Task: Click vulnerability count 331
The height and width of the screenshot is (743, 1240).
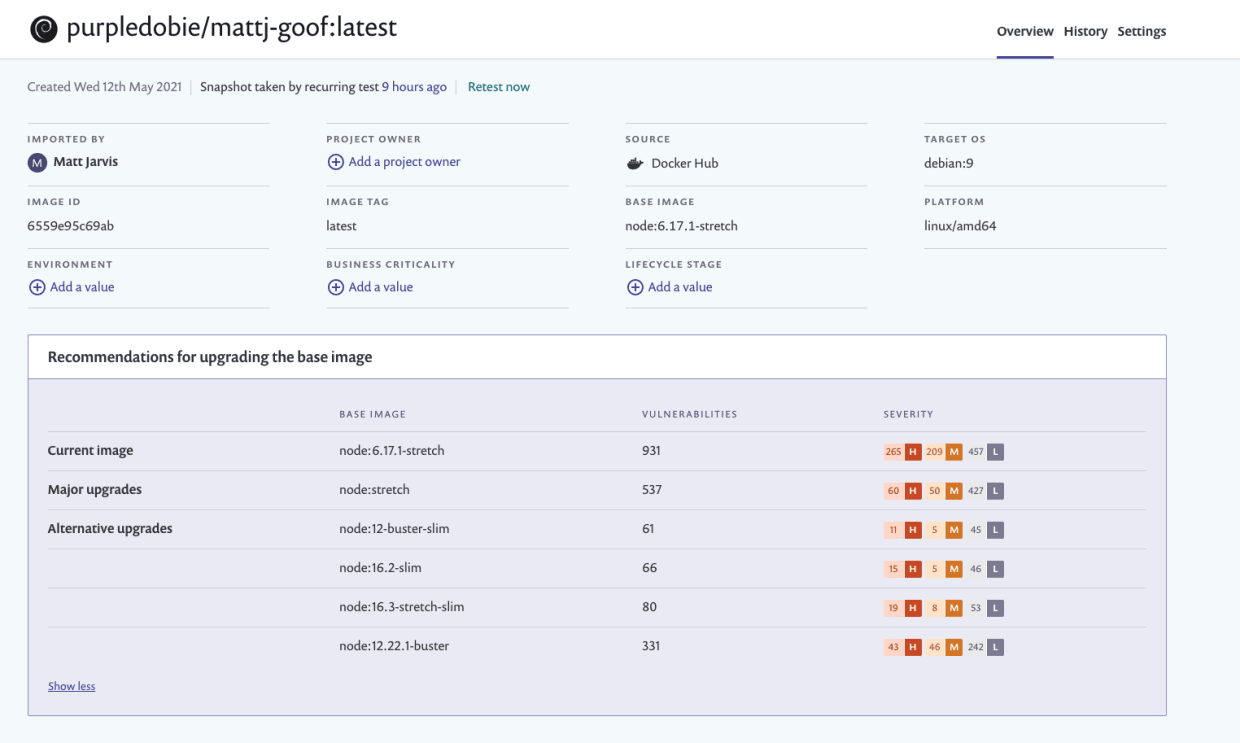Action: pyautogui.click(x=651, y=646)
